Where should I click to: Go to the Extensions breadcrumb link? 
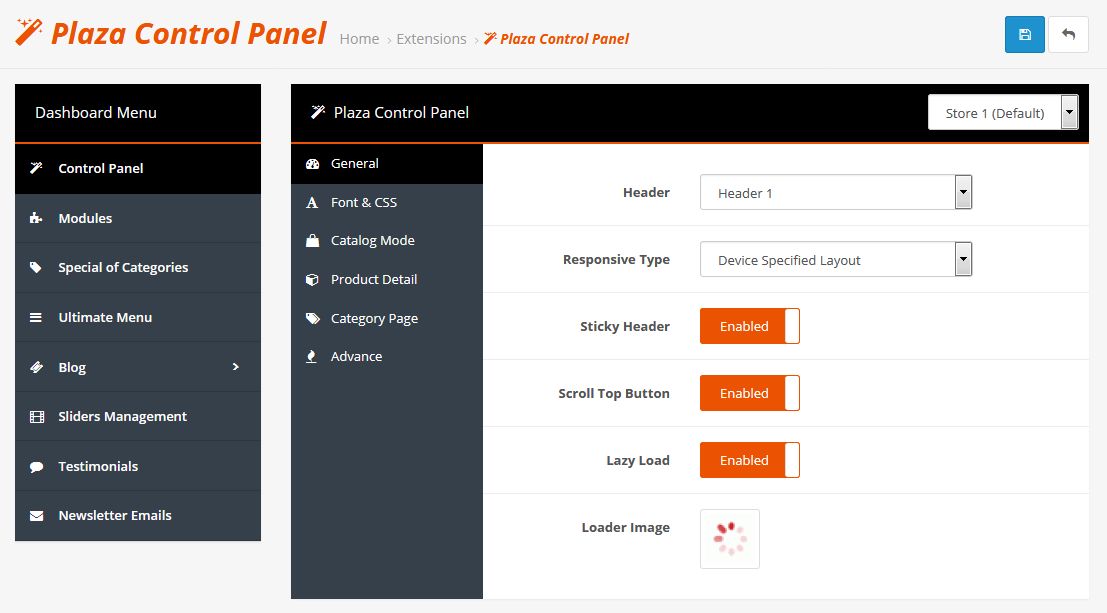click(x=431, y=39)
